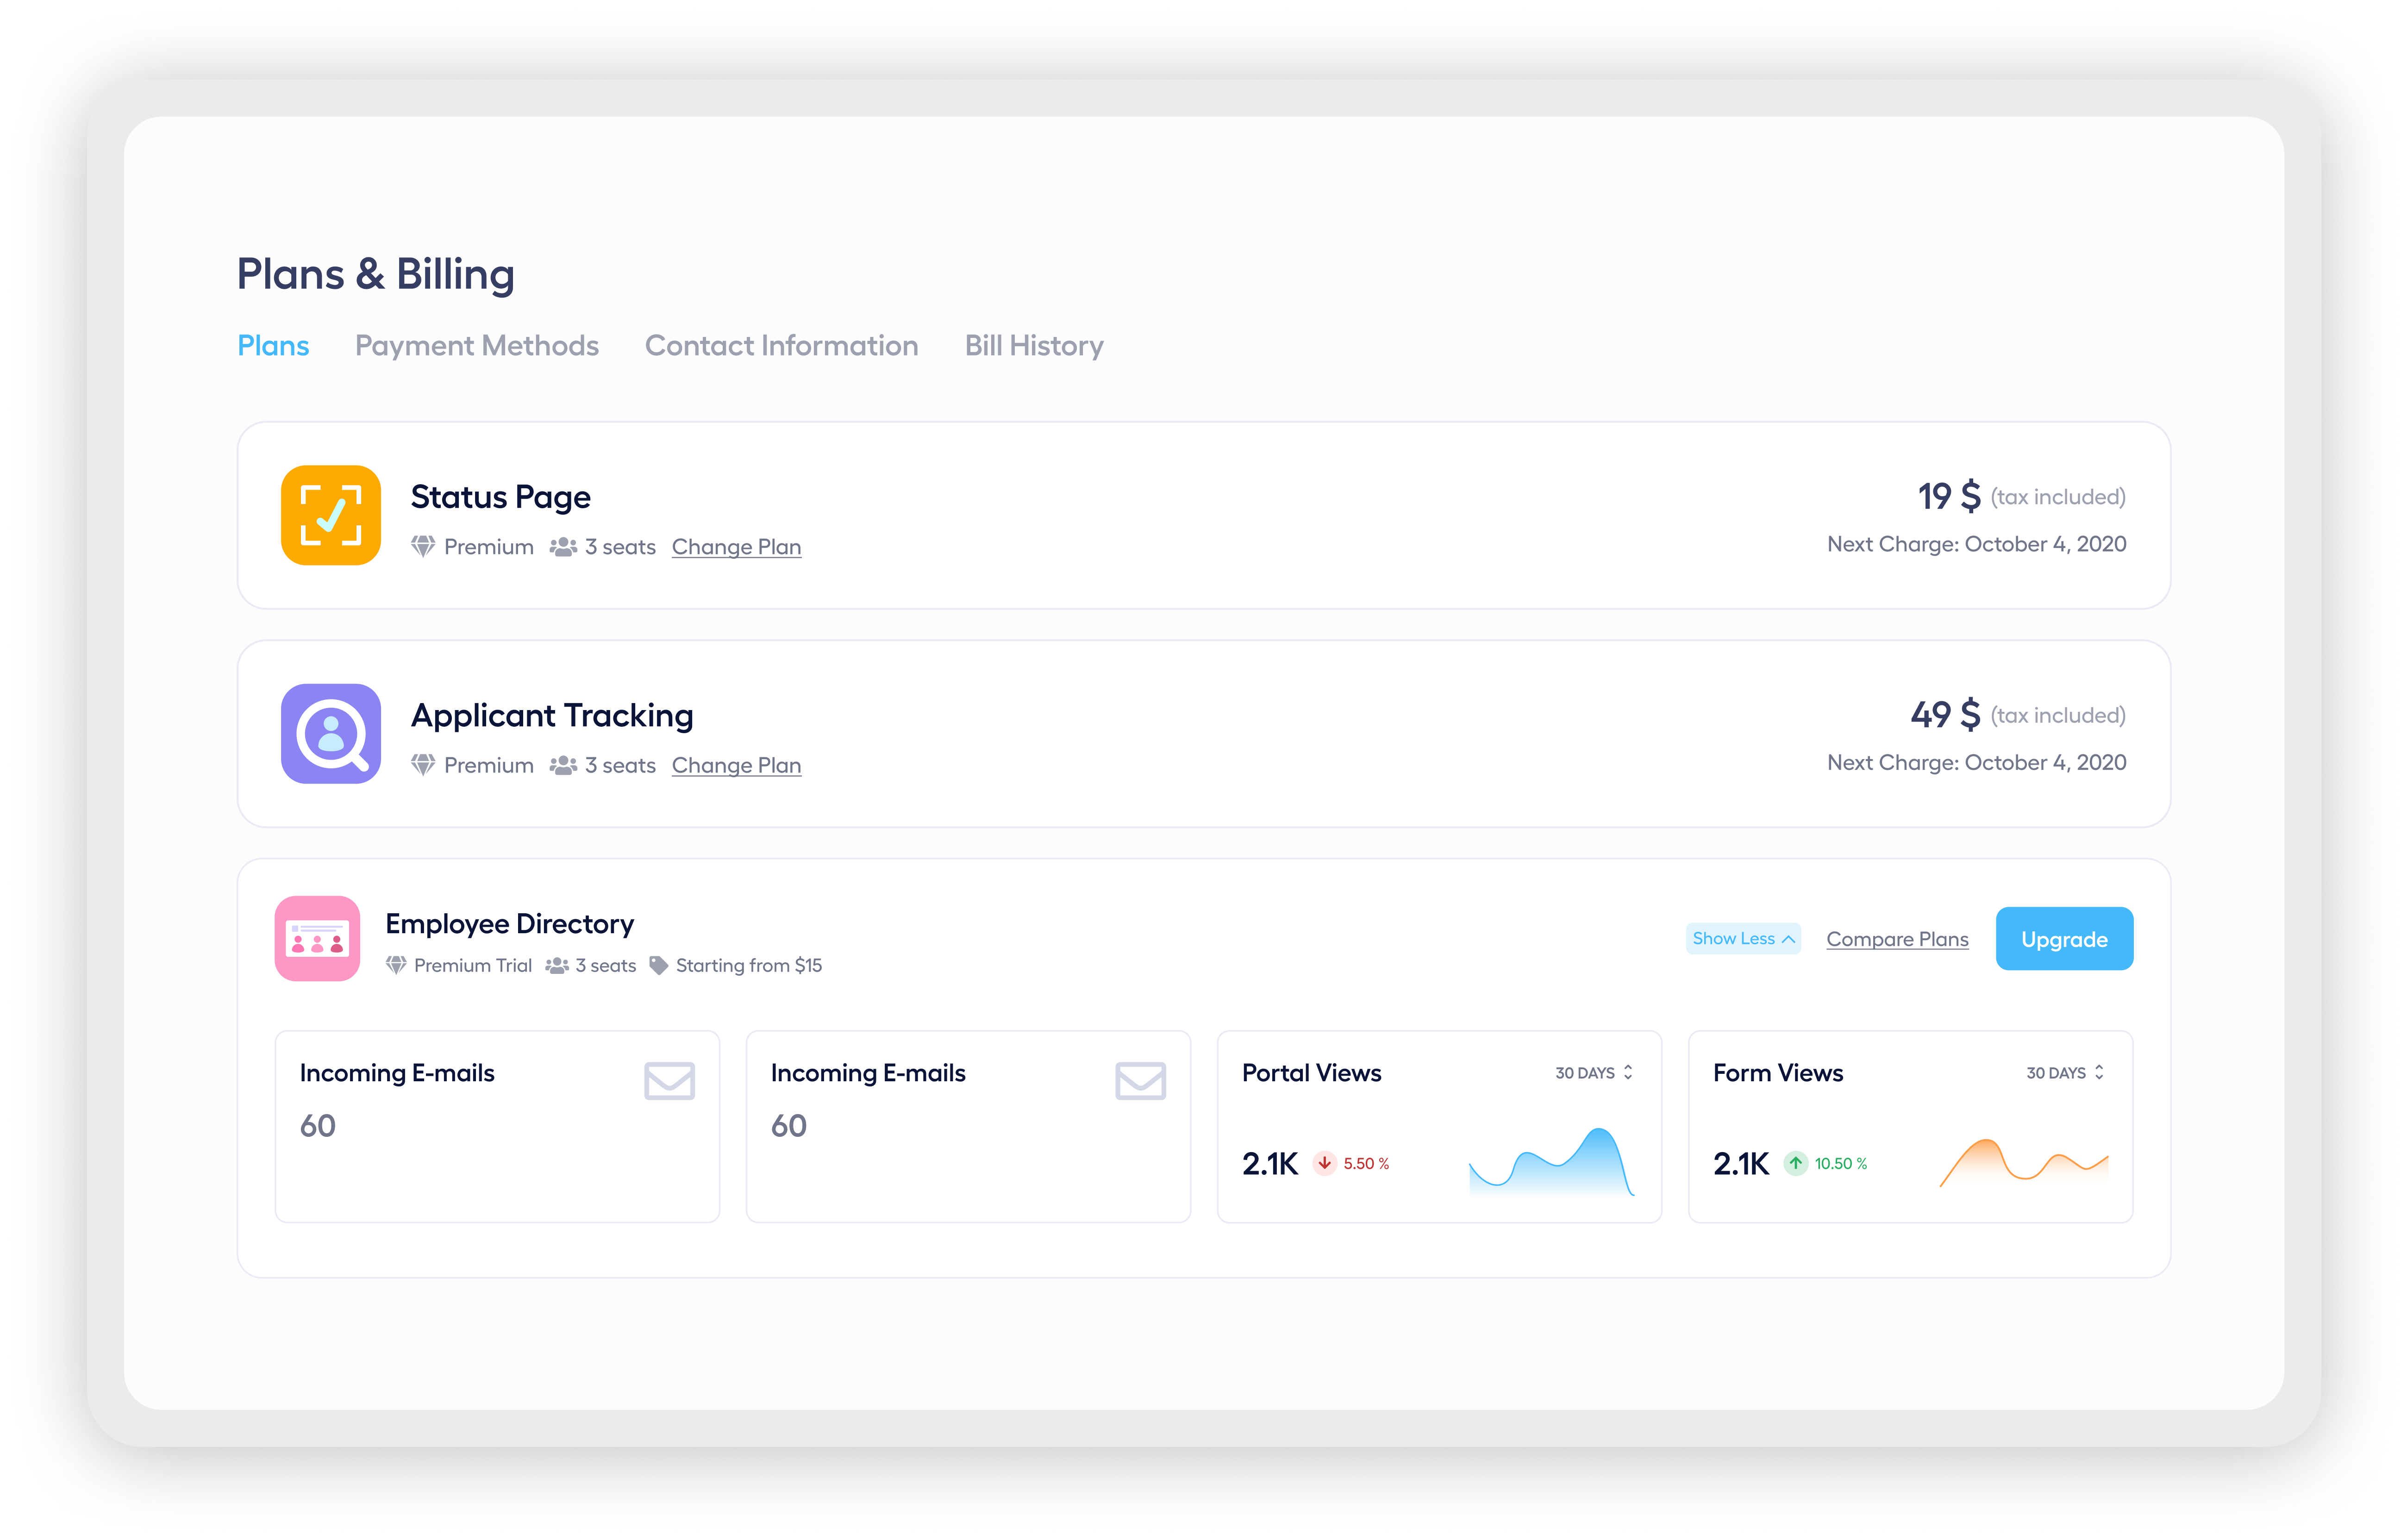Click the orange Form Views chart

[2023, 1163]
